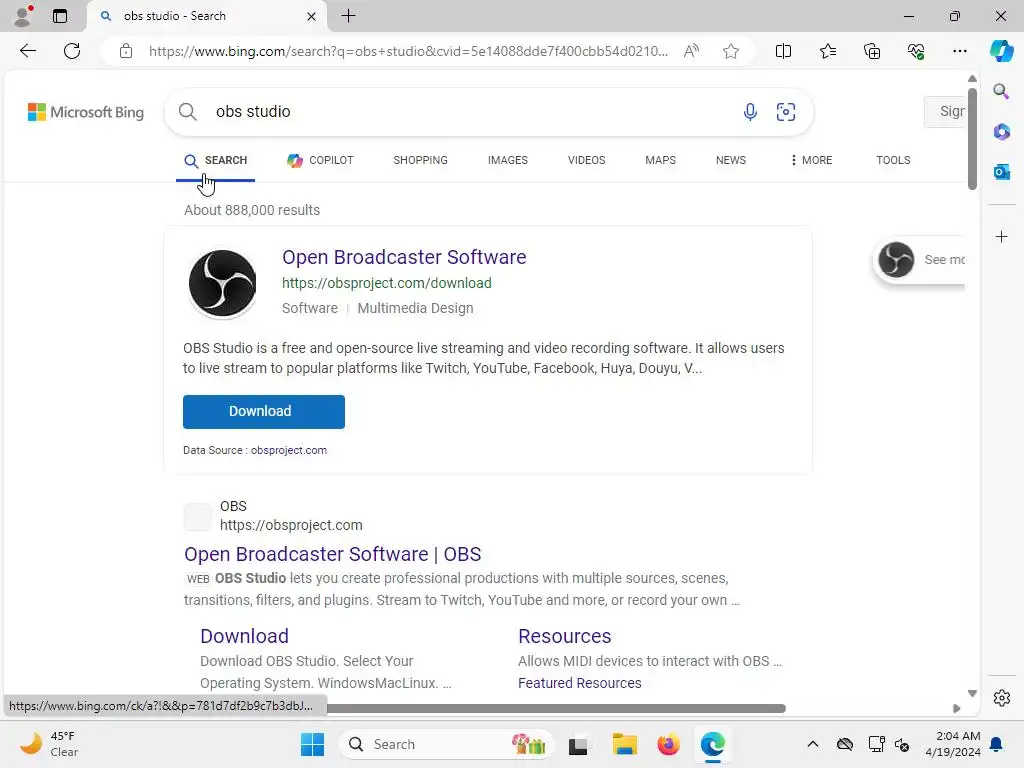Expand the MORE dropdown menu
Image resolution: width=1024 pixels, height=768 pixels.
[x=811, y=161]
